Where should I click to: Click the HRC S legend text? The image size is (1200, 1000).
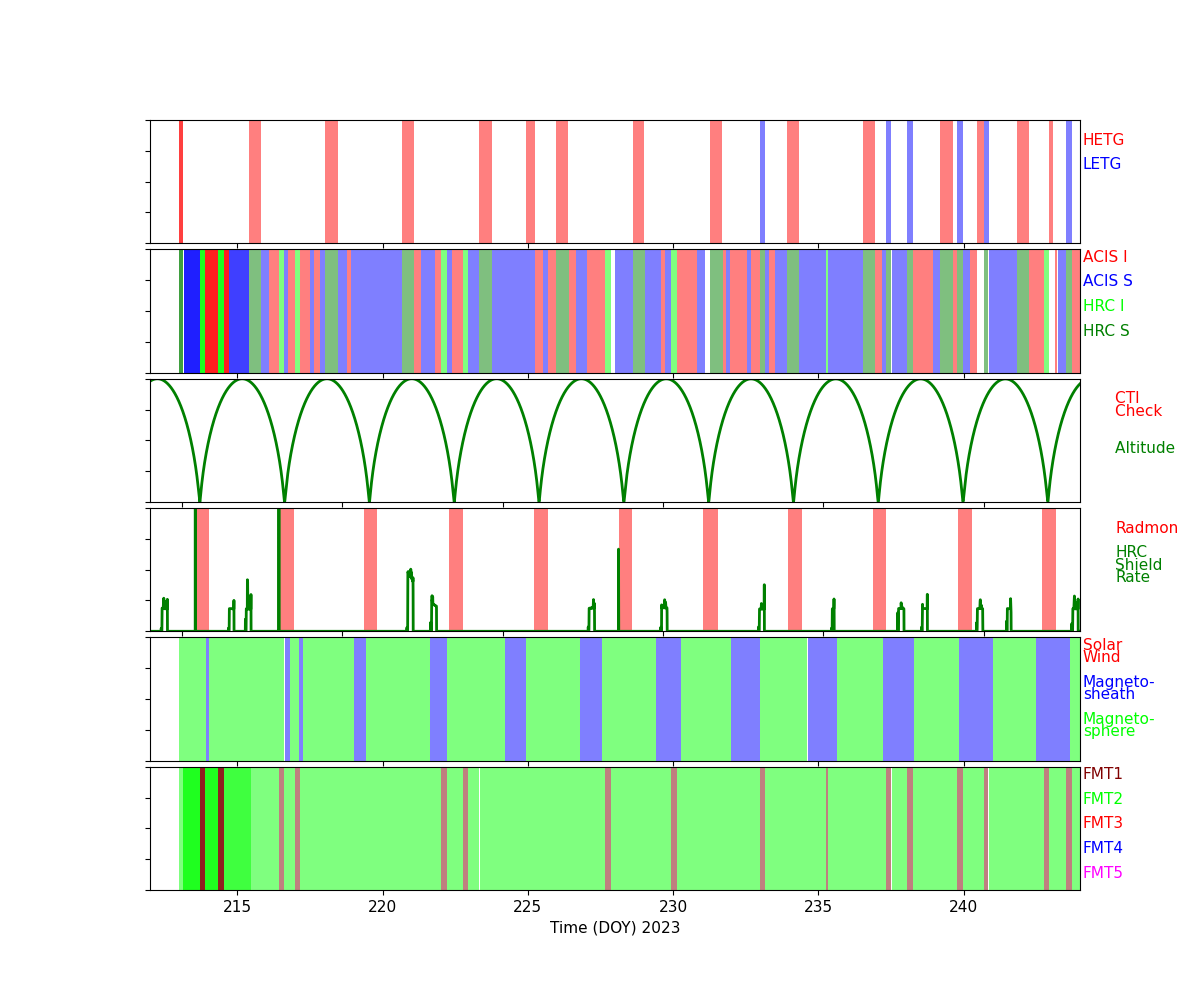tap(1105, 332)
